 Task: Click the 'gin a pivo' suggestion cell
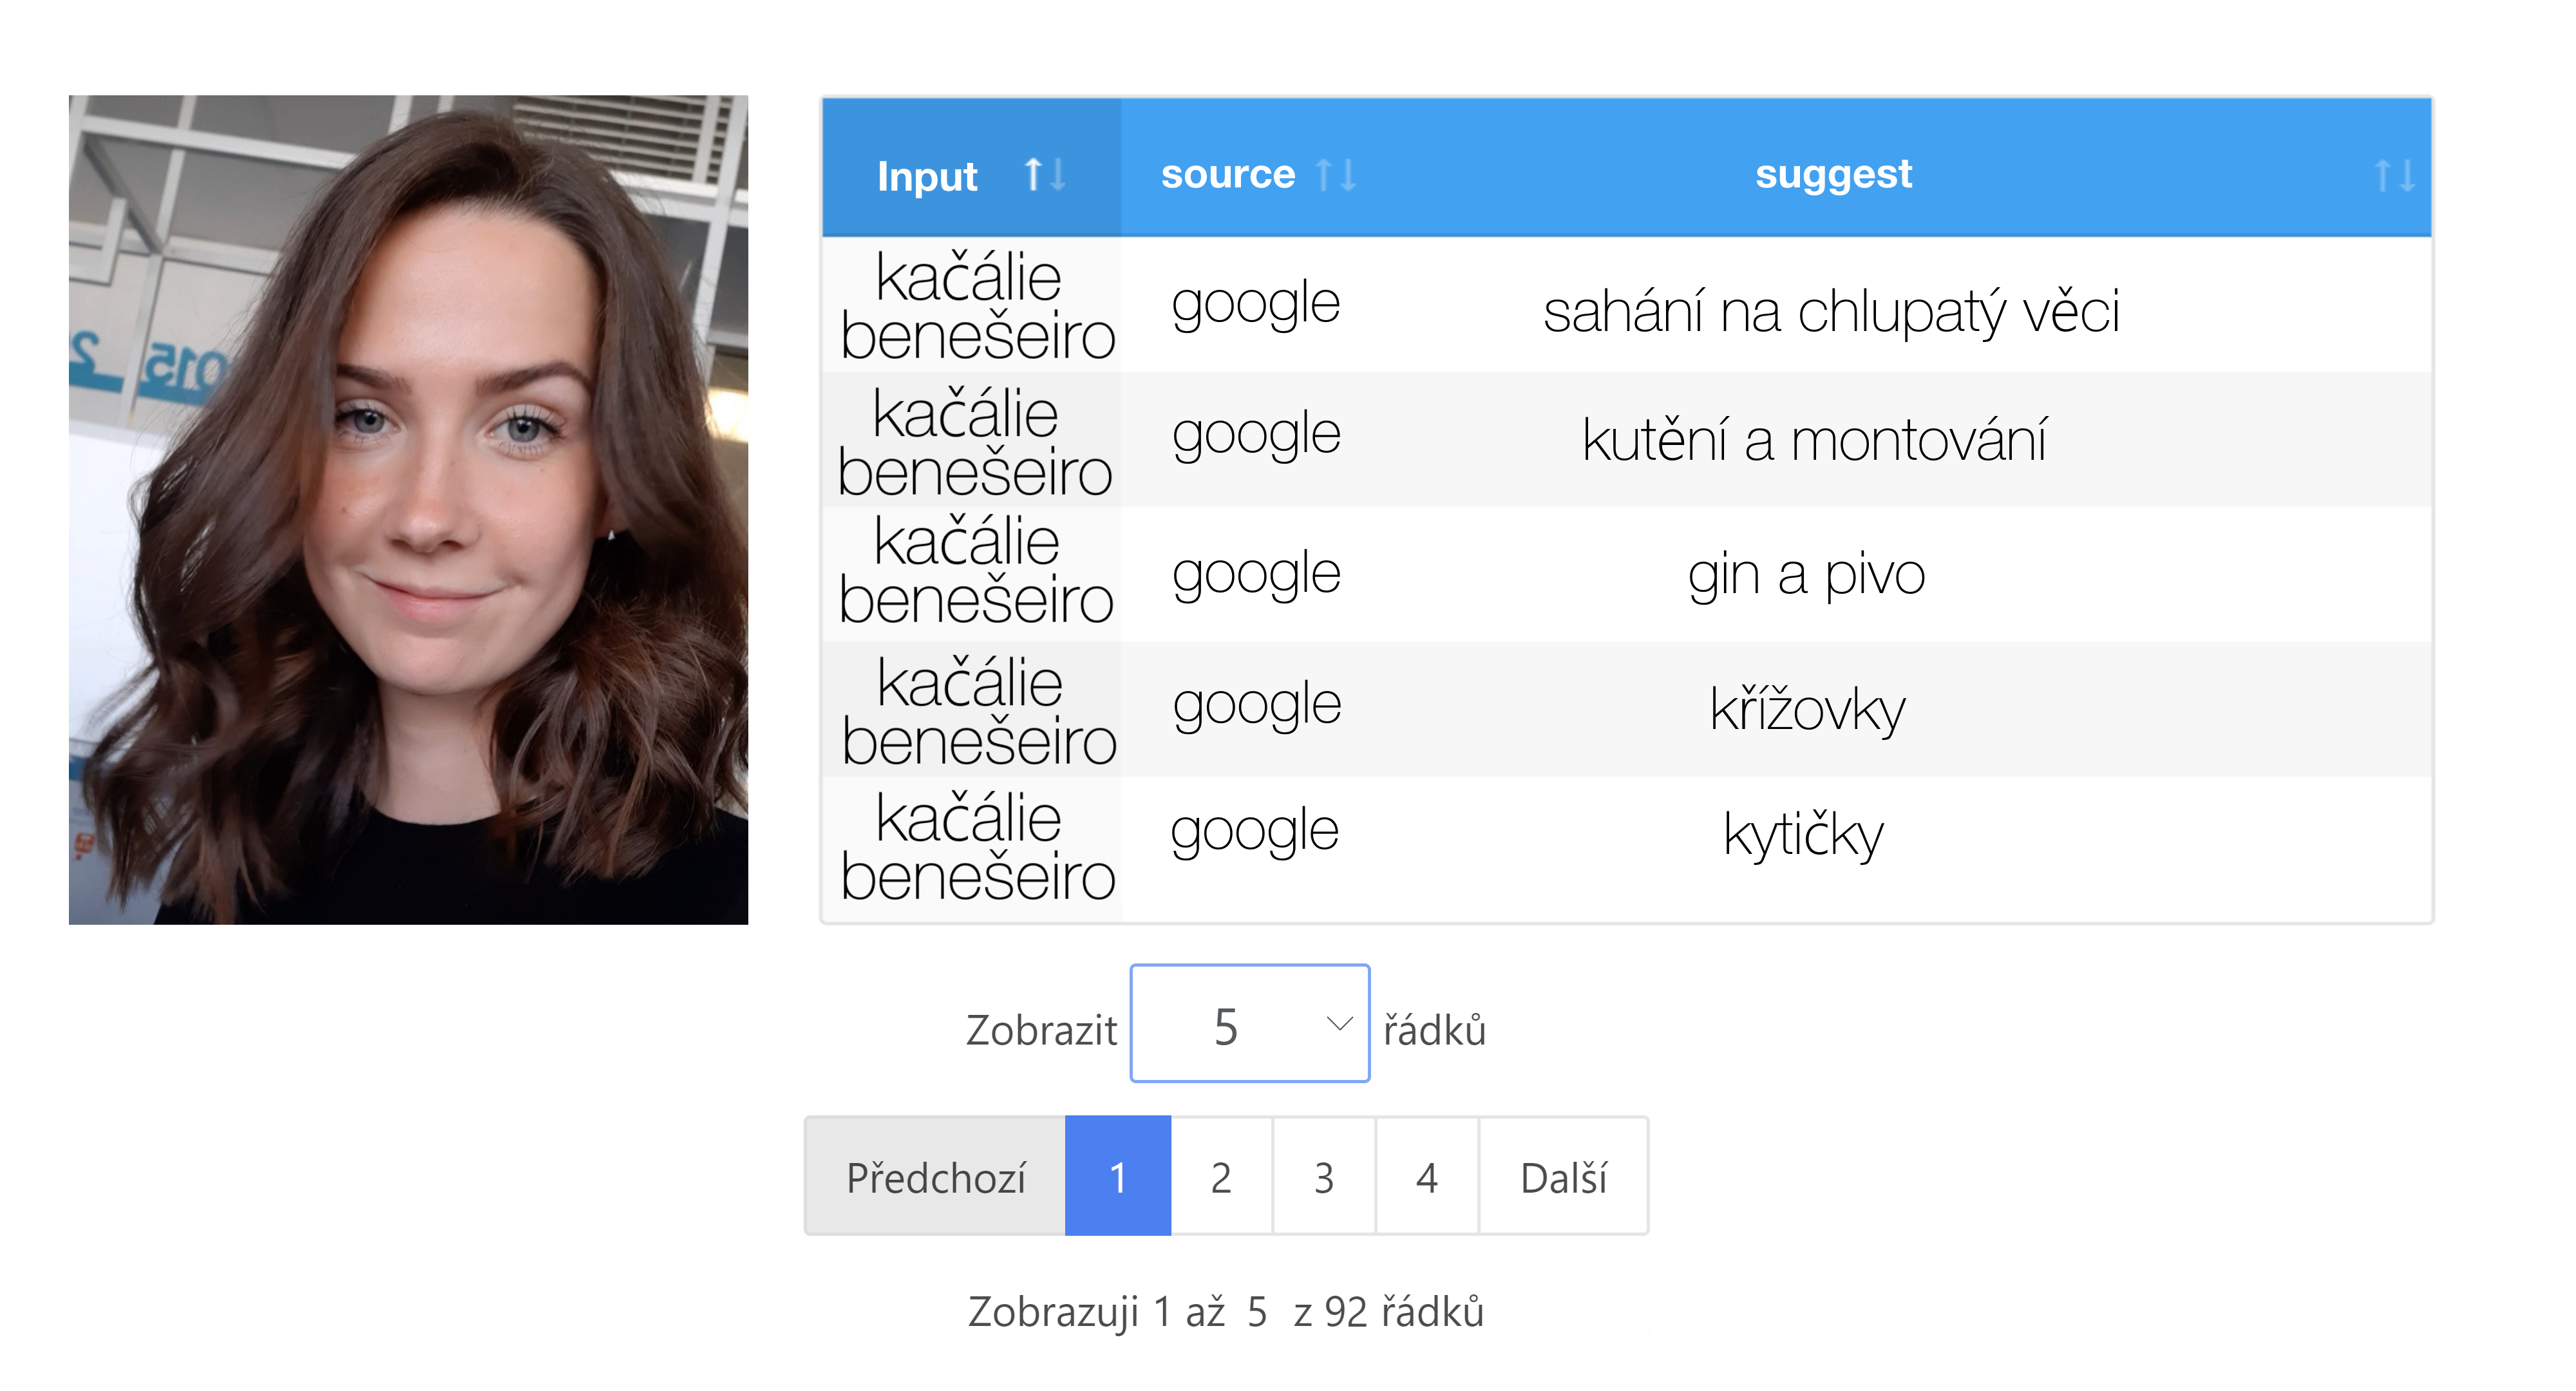[1806, 575]
